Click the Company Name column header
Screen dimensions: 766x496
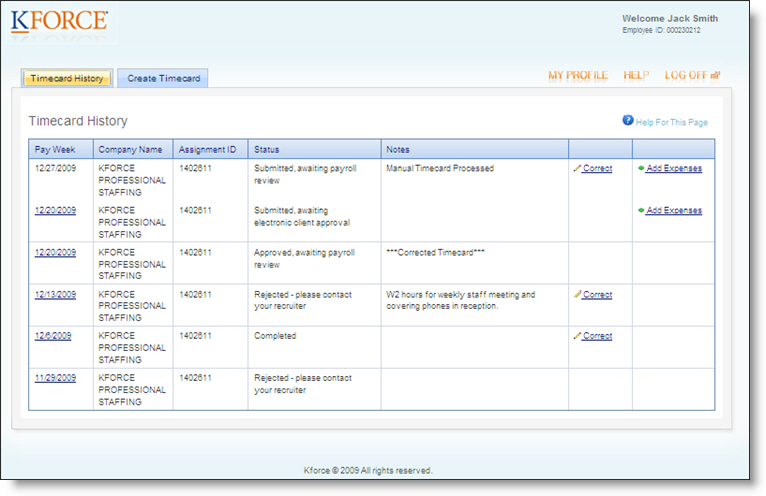point(133,149)
